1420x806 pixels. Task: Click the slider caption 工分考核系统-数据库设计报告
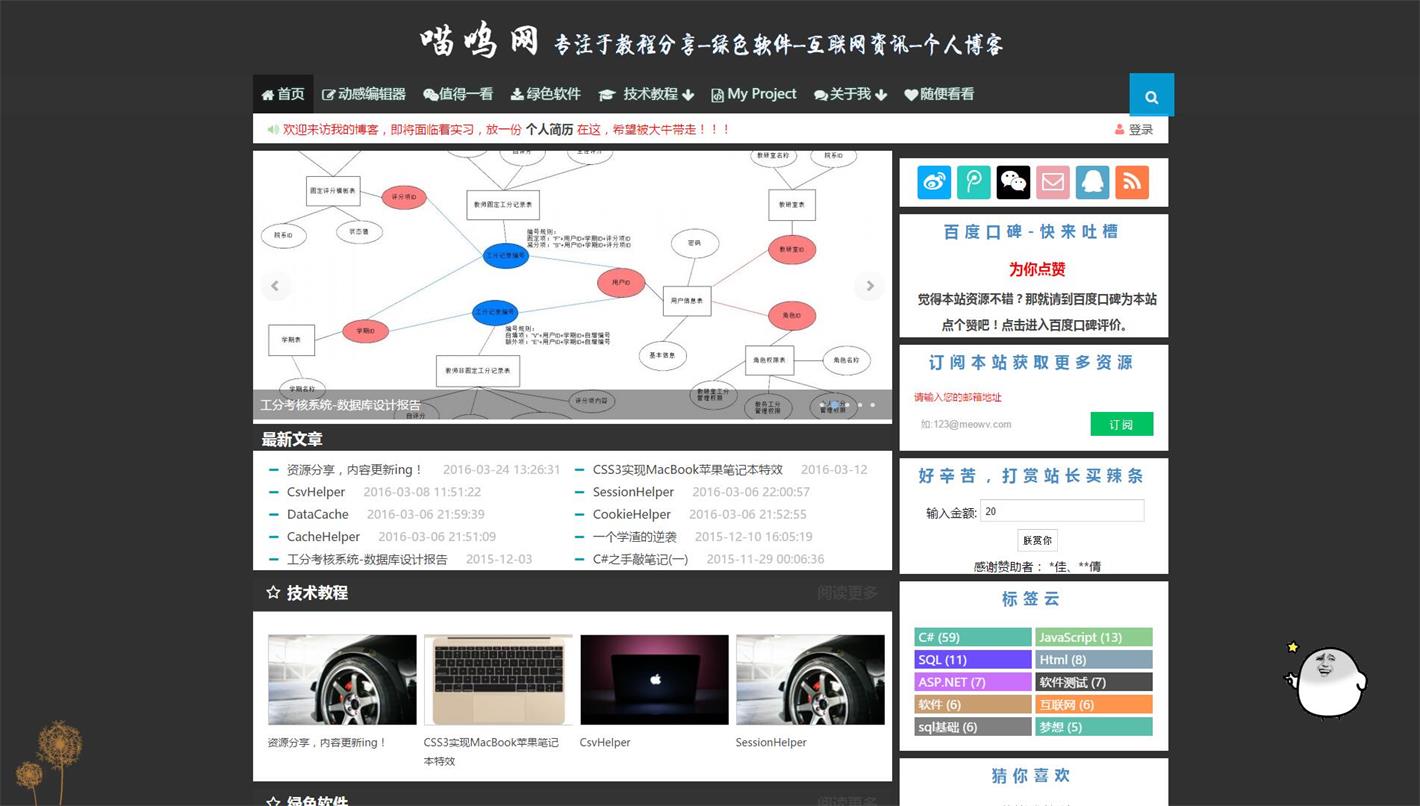coord(341,405)
